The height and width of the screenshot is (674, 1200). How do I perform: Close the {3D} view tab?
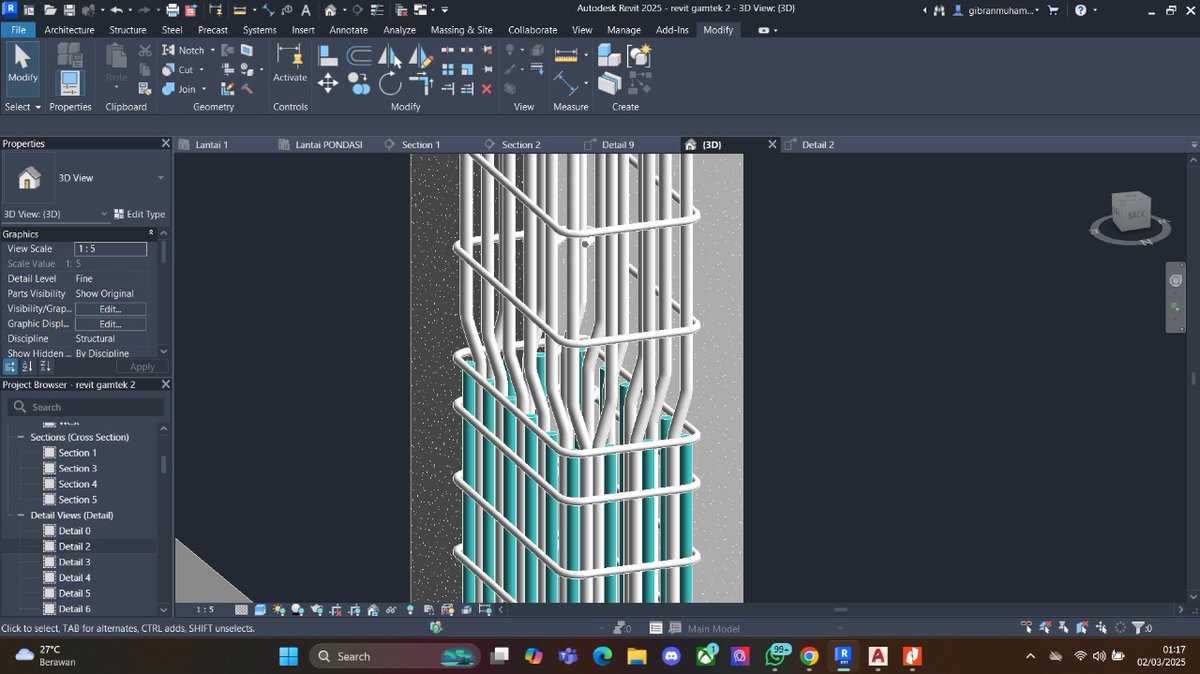coord(771,145)
